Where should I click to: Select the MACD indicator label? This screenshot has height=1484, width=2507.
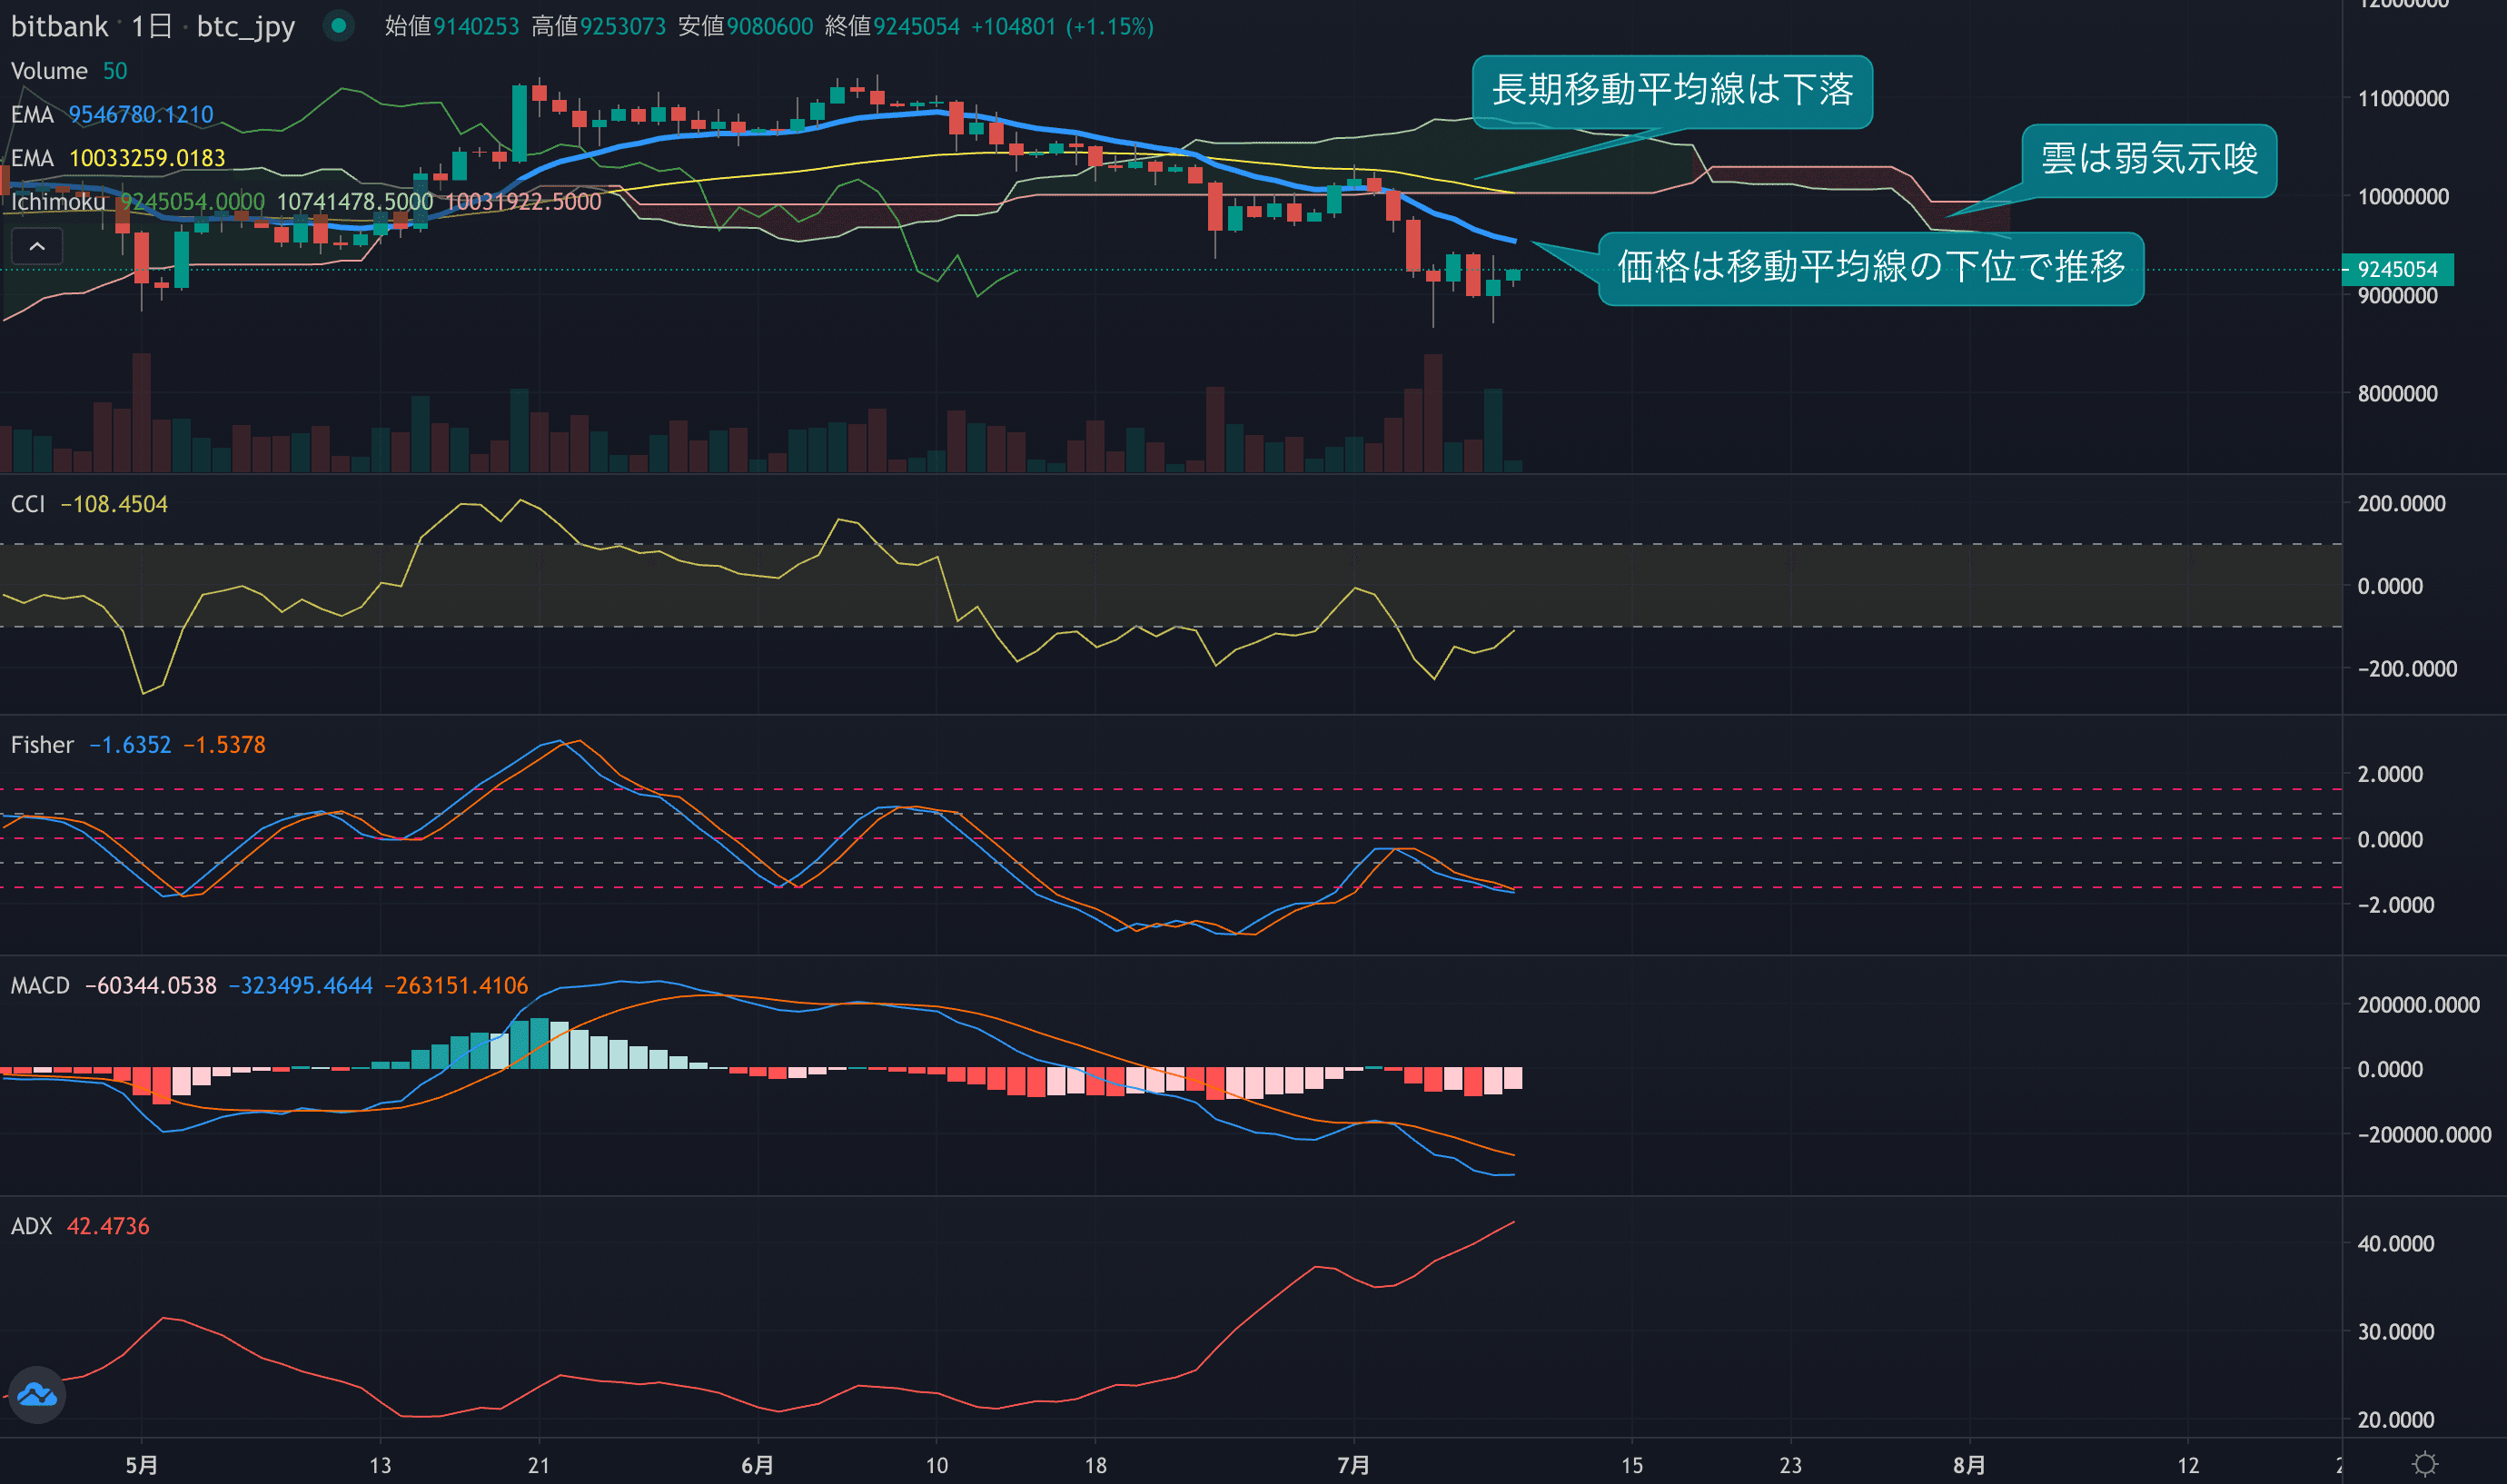click(x=40, y=986)
